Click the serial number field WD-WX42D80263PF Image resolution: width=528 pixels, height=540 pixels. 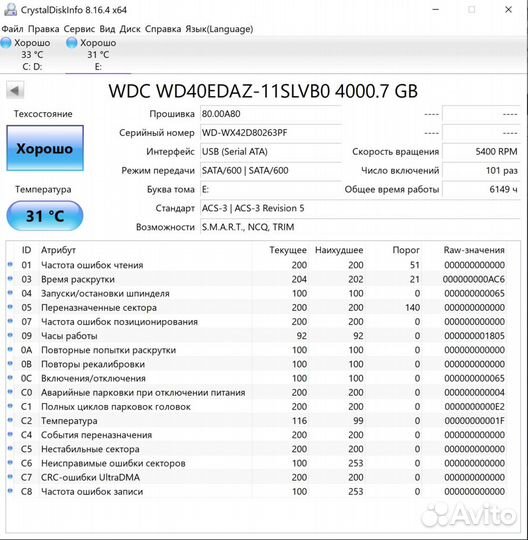(271, 133)
